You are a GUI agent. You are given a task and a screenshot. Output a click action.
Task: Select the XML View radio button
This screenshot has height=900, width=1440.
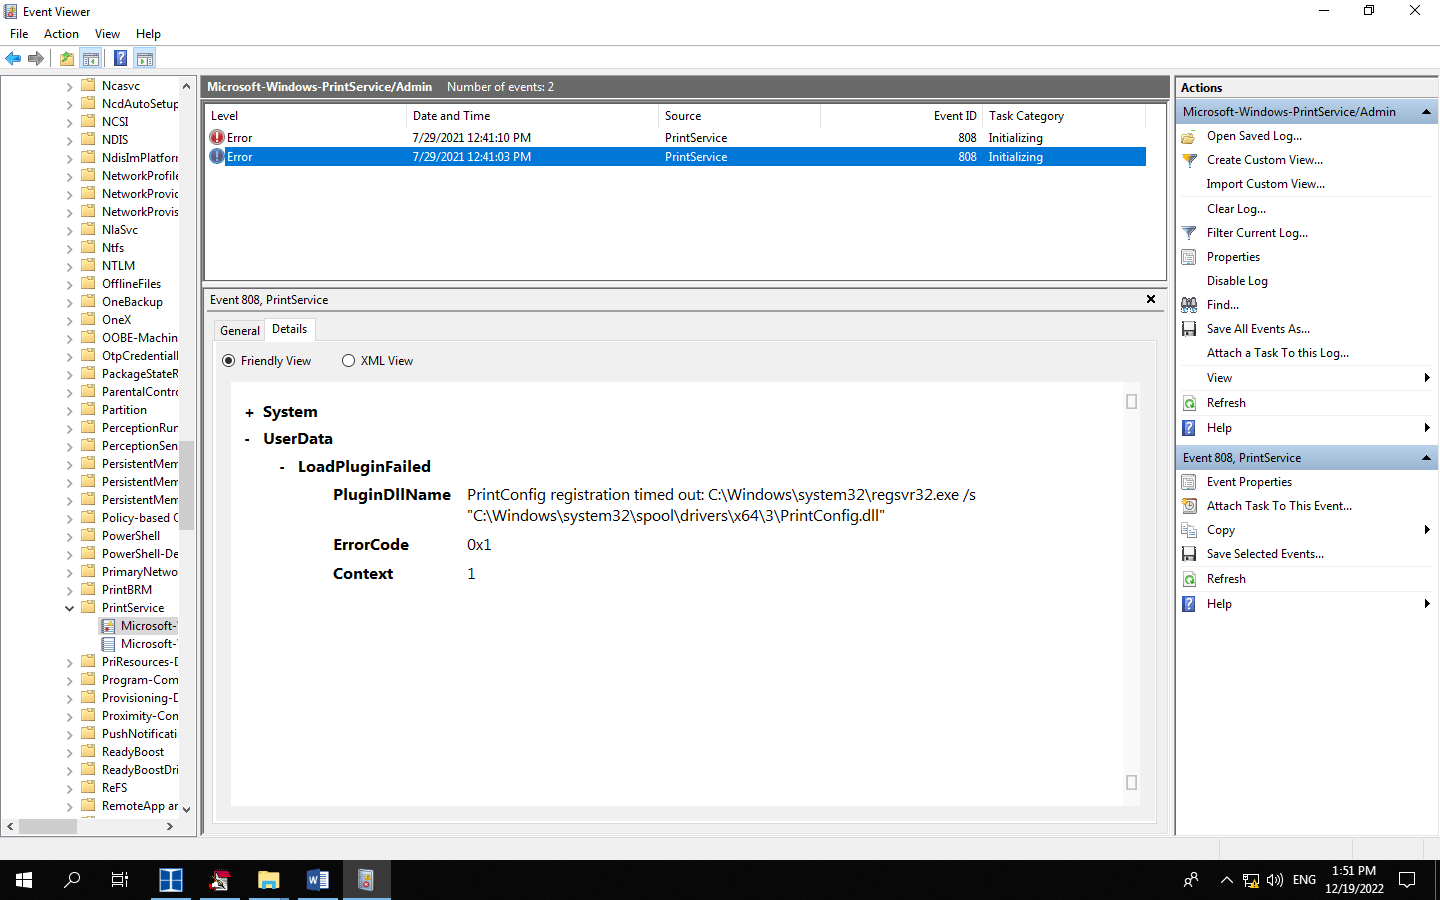pyautogui.click(x=348, y=361)
